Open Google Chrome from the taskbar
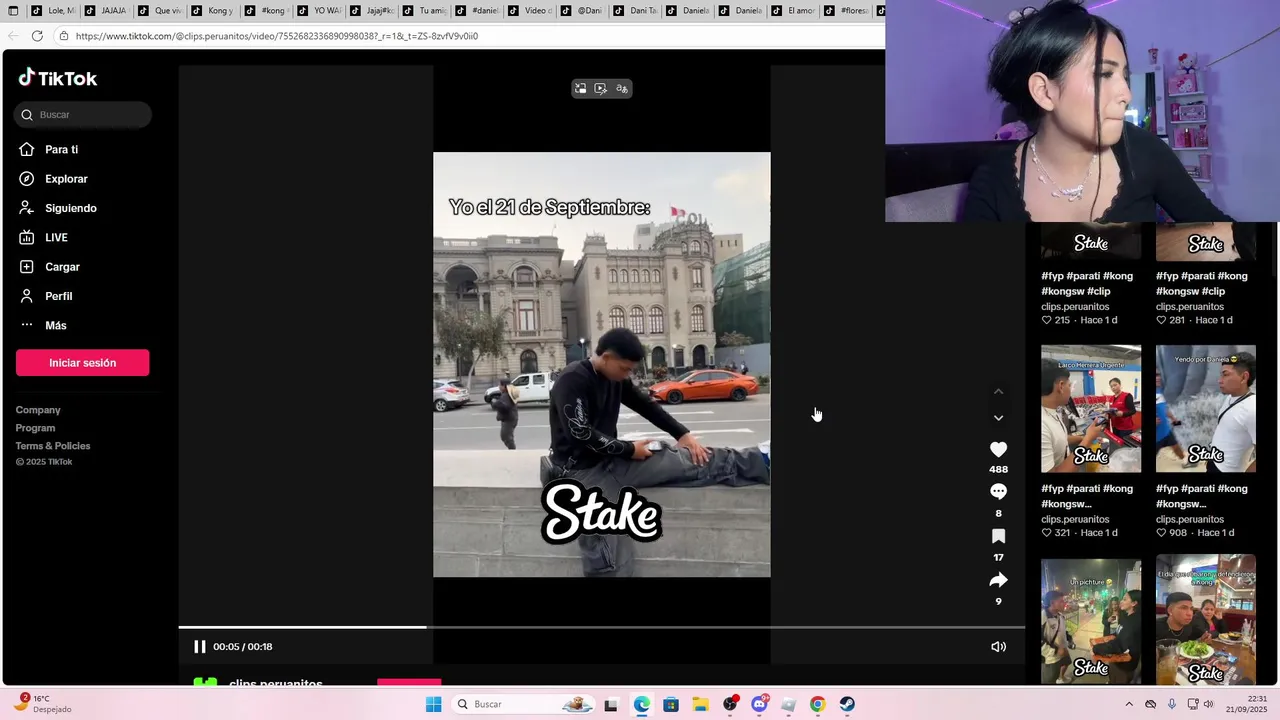 point(817,705)
